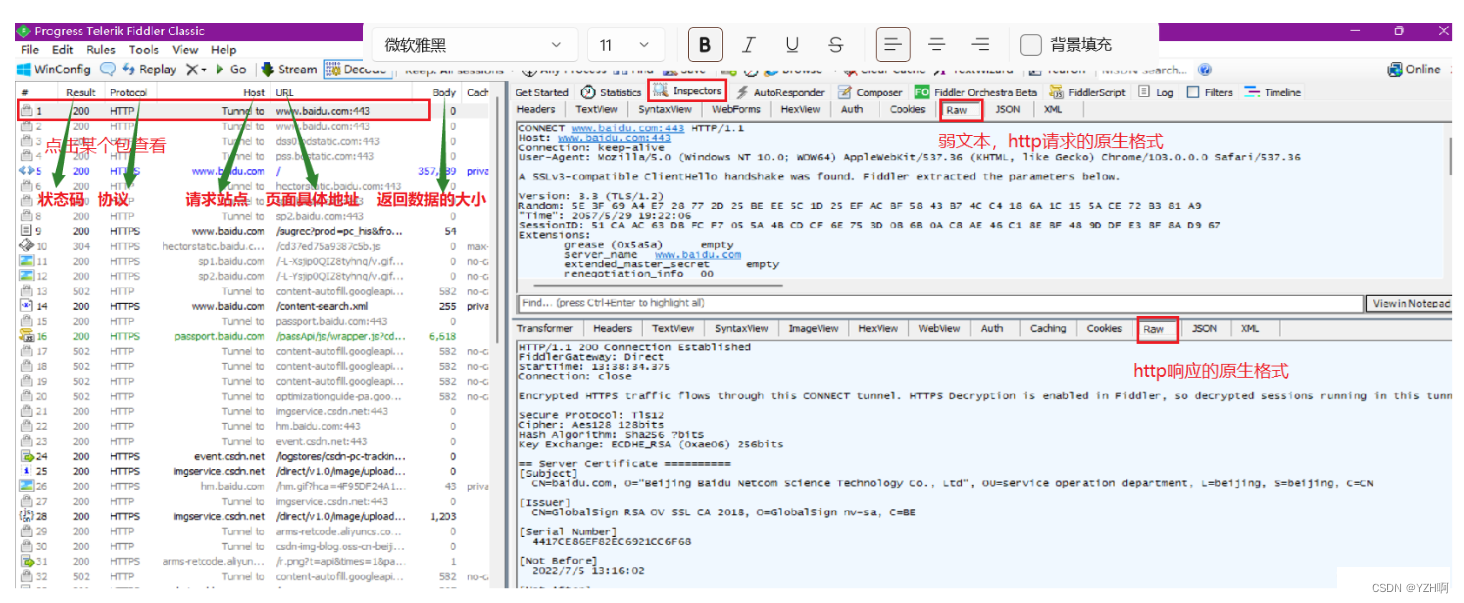
Task: Click the Find text input field
Action: tap(940, 303)
